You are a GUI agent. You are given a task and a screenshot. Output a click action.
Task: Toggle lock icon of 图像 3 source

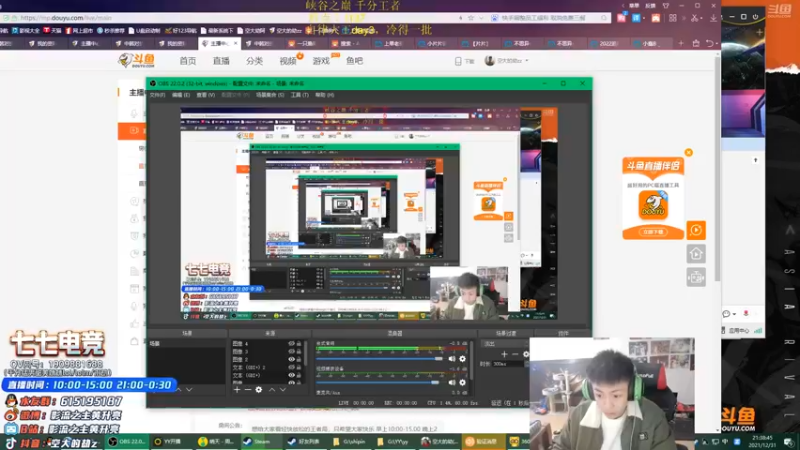tap(299, 352)
